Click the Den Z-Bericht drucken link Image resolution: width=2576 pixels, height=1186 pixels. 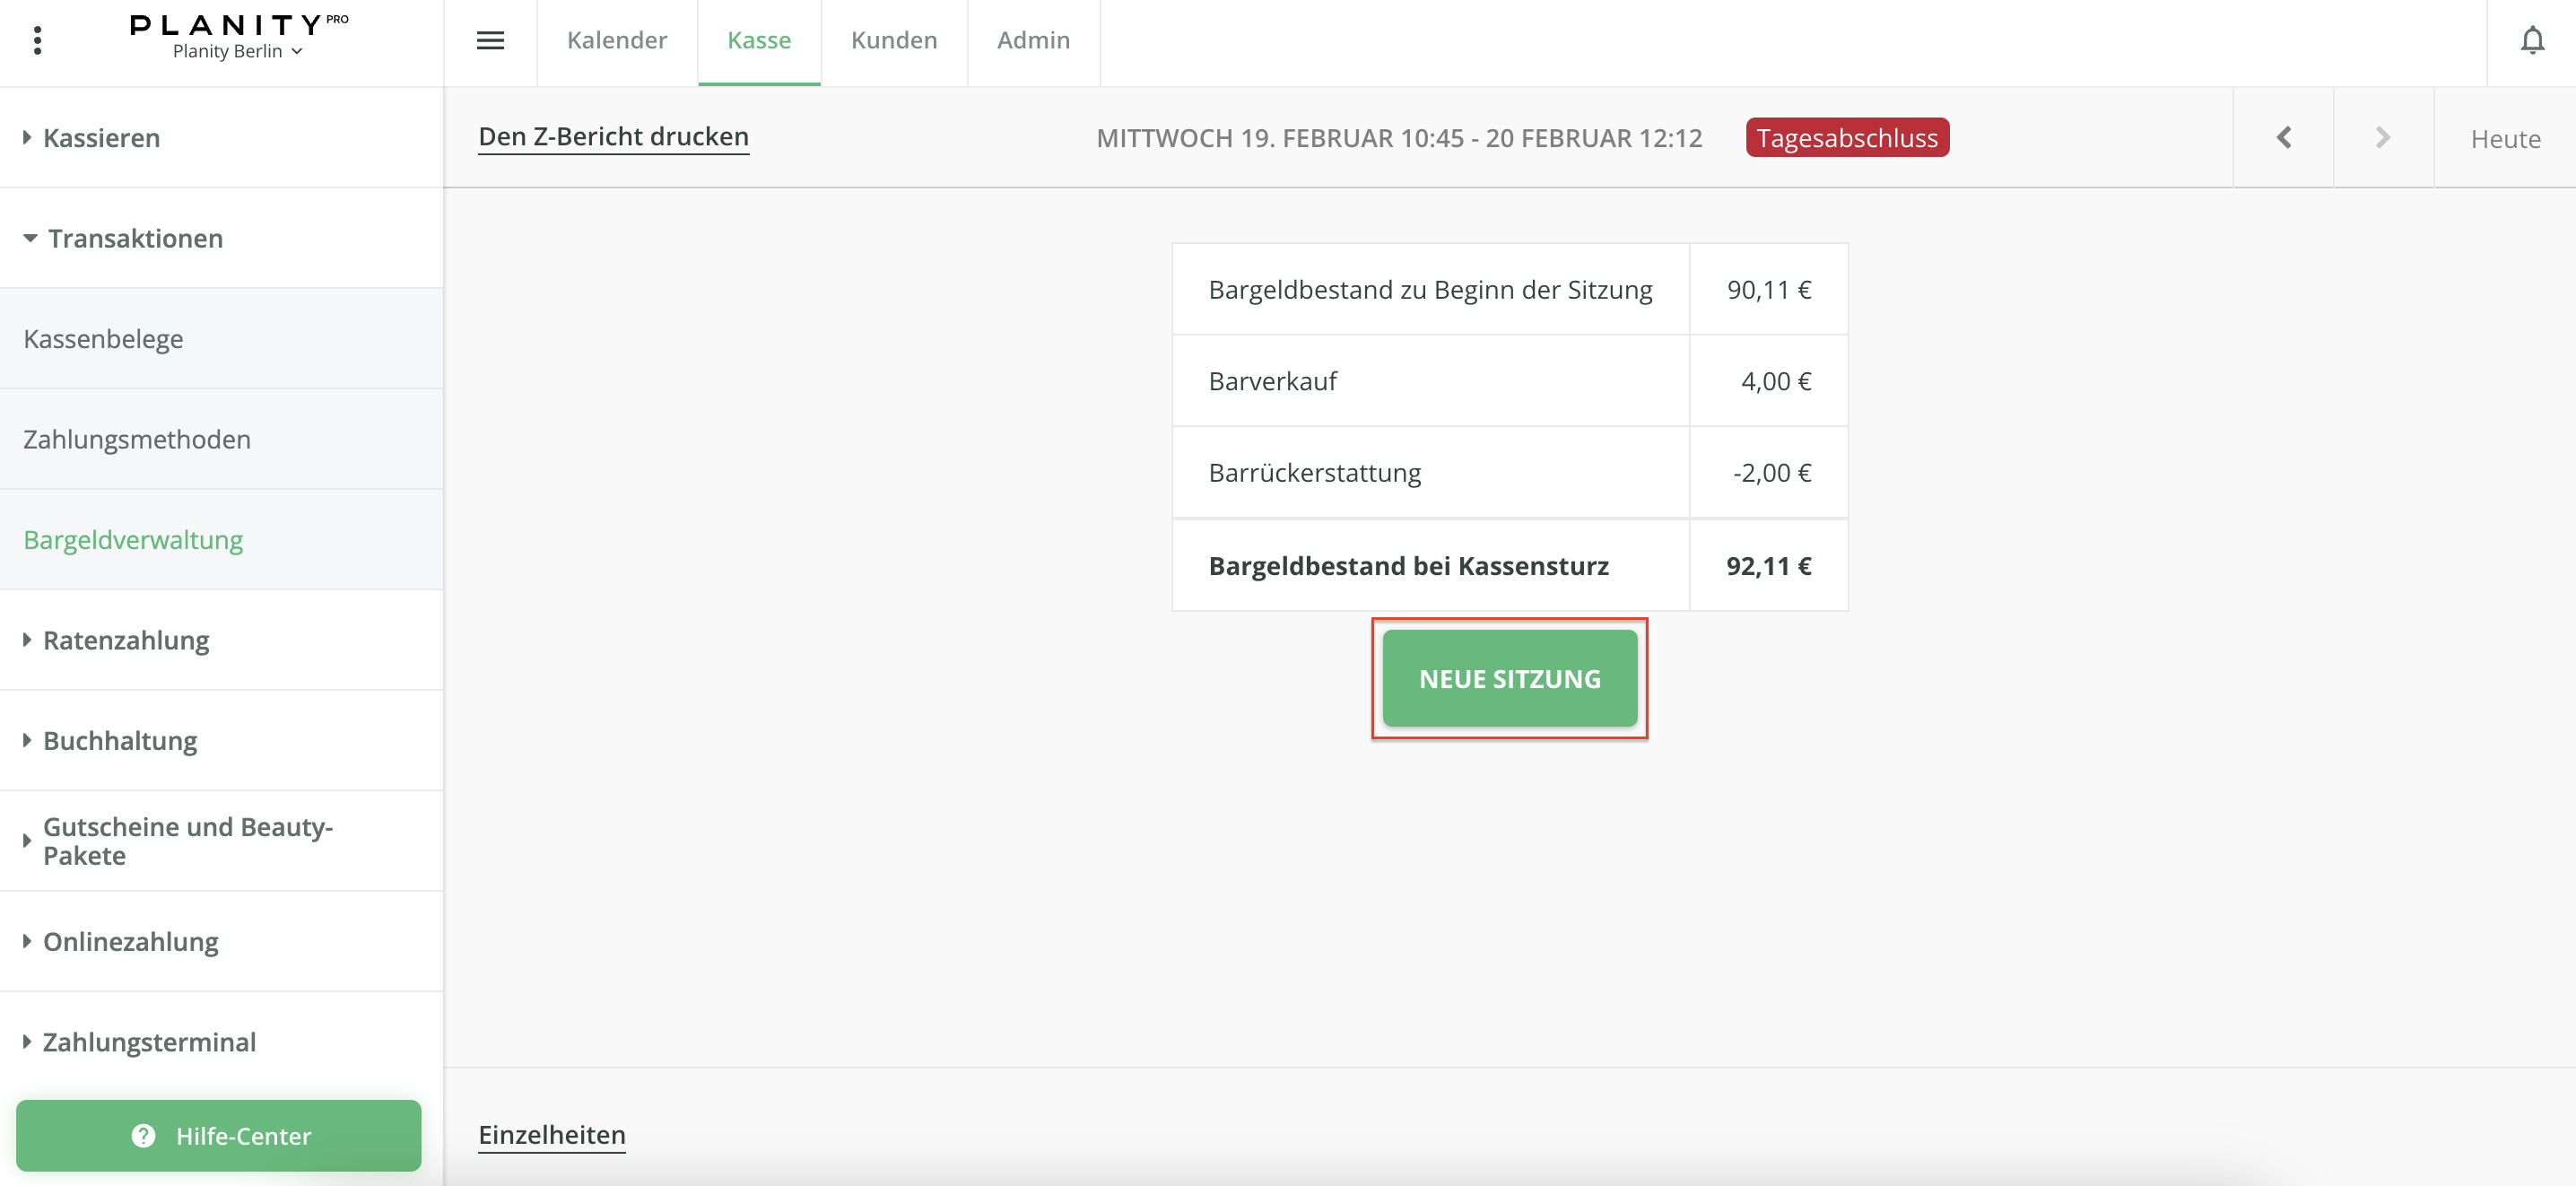pos(613,137)
